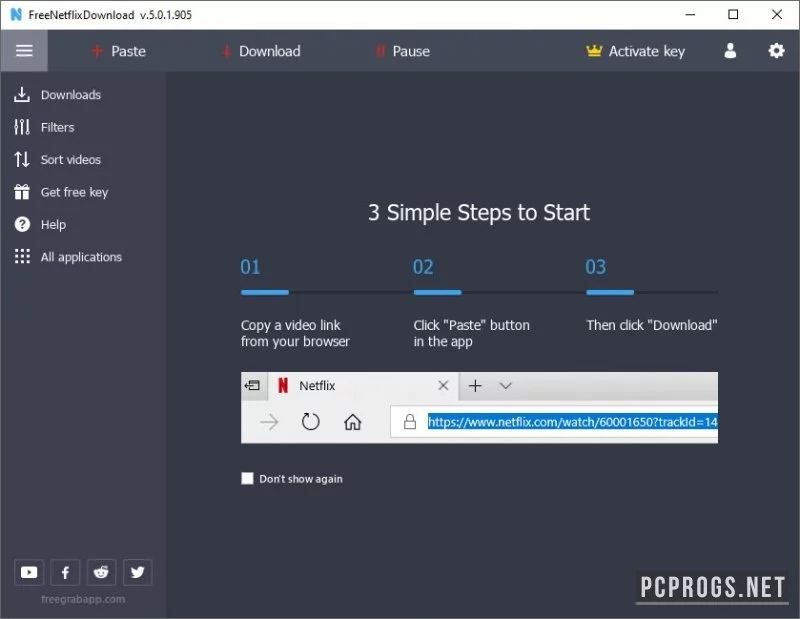Screen dimensions: 800x619
Task: Open Help in the sidebar
Action: [40, 225]
